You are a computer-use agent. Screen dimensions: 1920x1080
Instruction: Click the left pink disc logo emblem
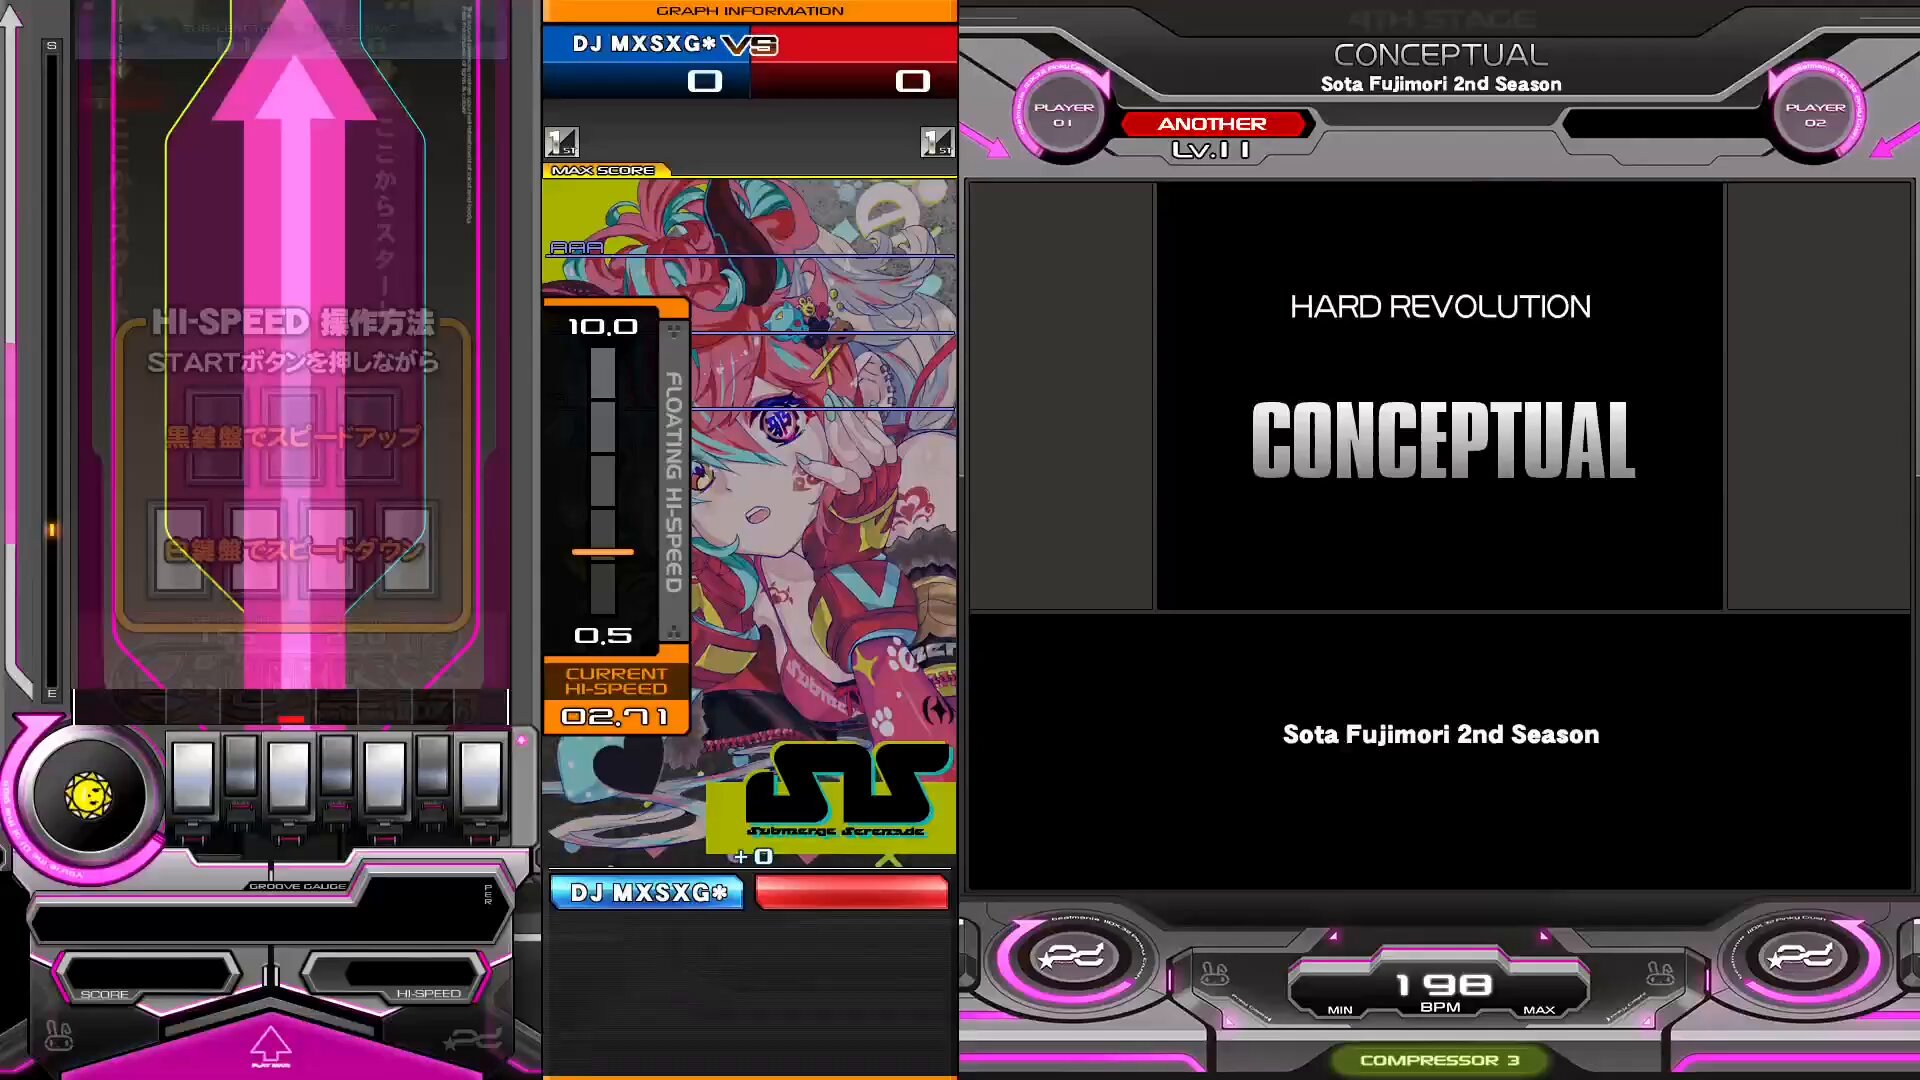point(1073,958)
